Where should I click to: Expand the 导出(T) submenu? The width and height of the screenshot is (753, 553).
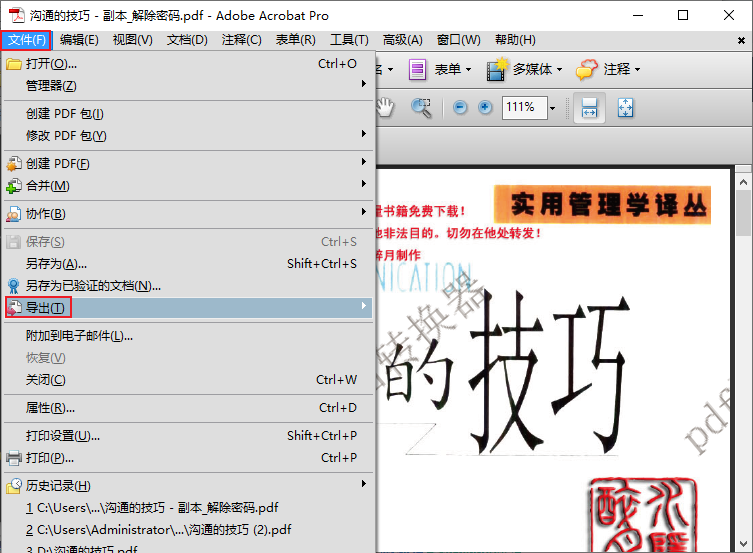[x=188, y=308]
